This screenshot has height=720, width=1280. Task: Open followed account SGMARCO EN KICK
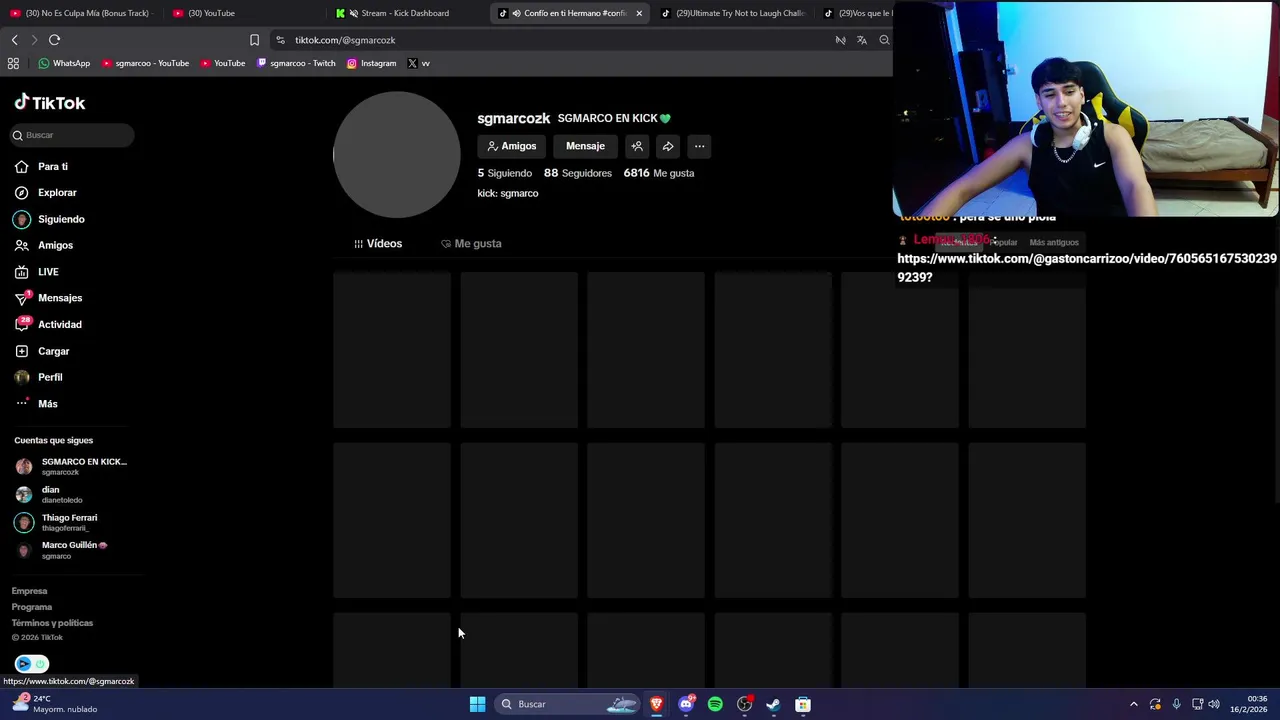coord(72,466)
